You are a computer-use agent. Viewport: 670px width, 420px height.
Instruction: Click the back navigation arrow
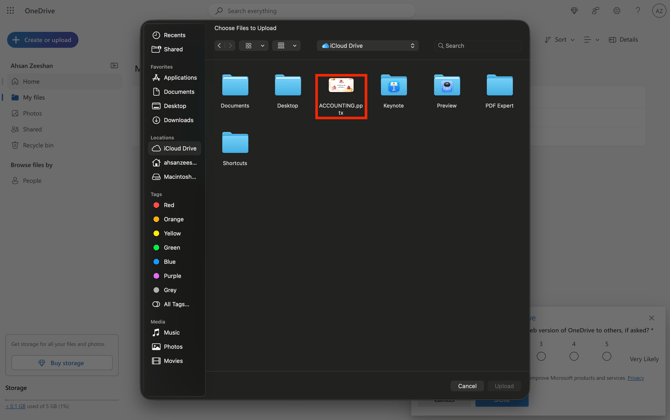[220, 46]
